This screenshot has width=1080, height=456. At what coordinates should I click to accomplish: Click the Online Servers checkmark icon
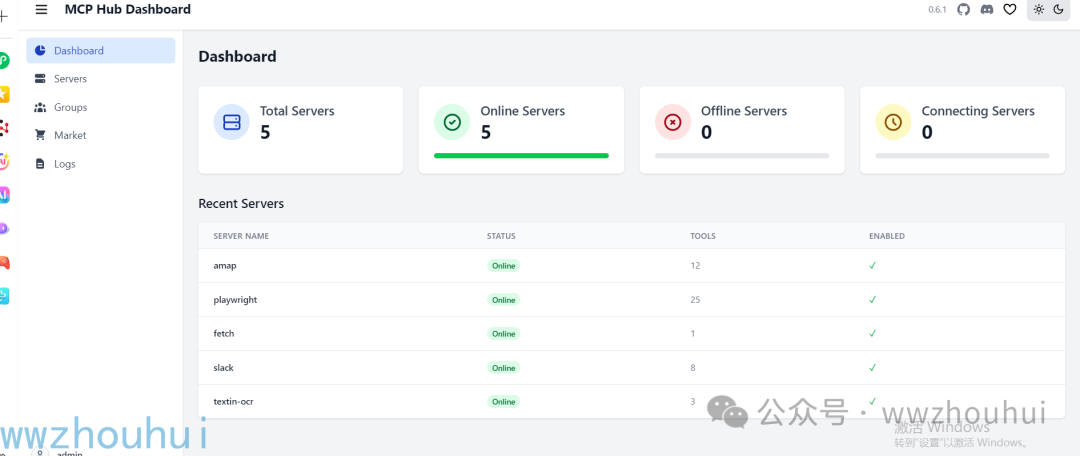point(452,122)
